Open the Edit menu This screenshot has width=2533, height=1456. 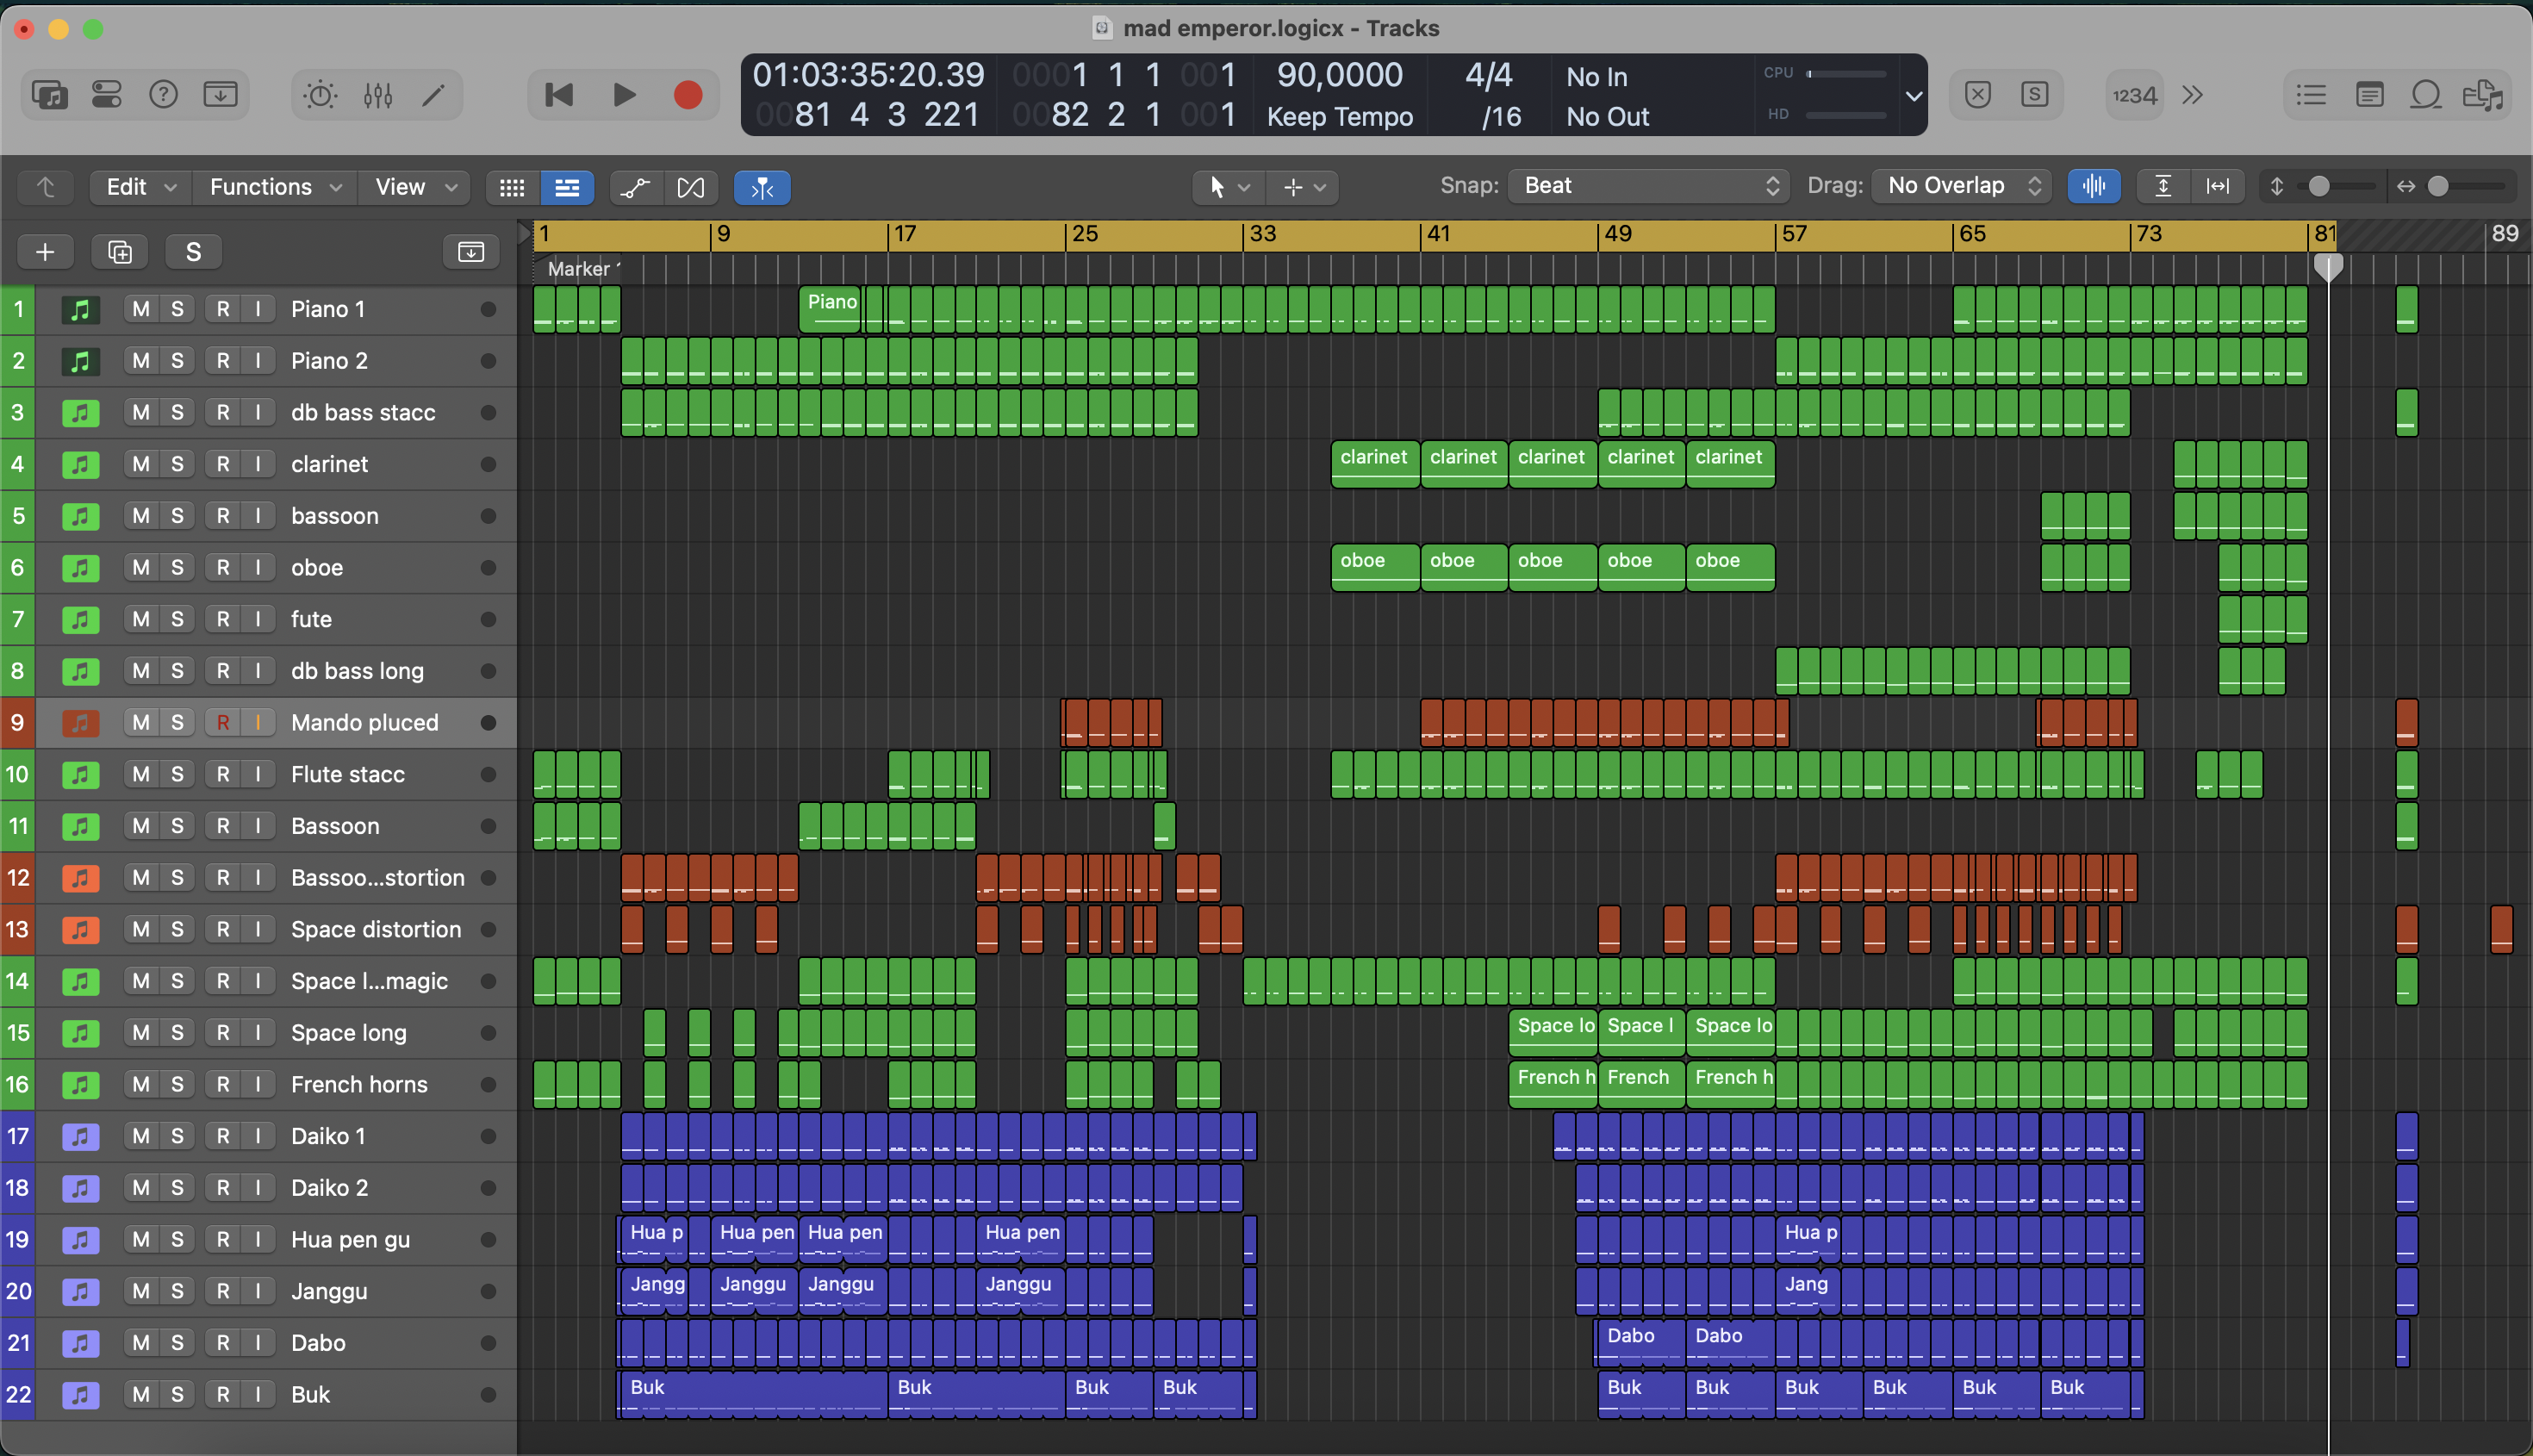point(140,187)
